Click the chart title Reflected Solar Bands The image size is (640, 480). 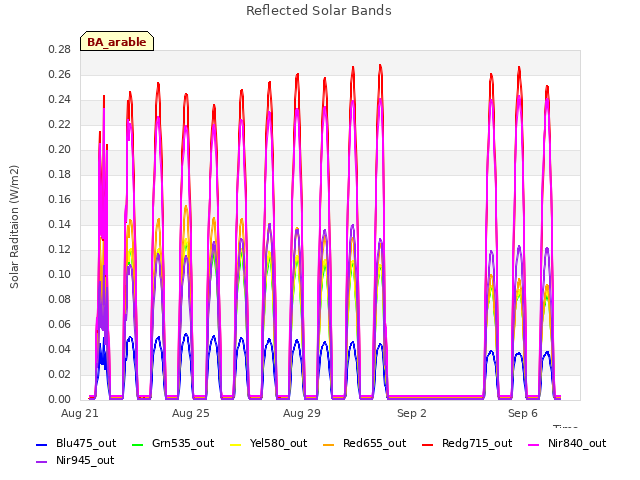319,11
